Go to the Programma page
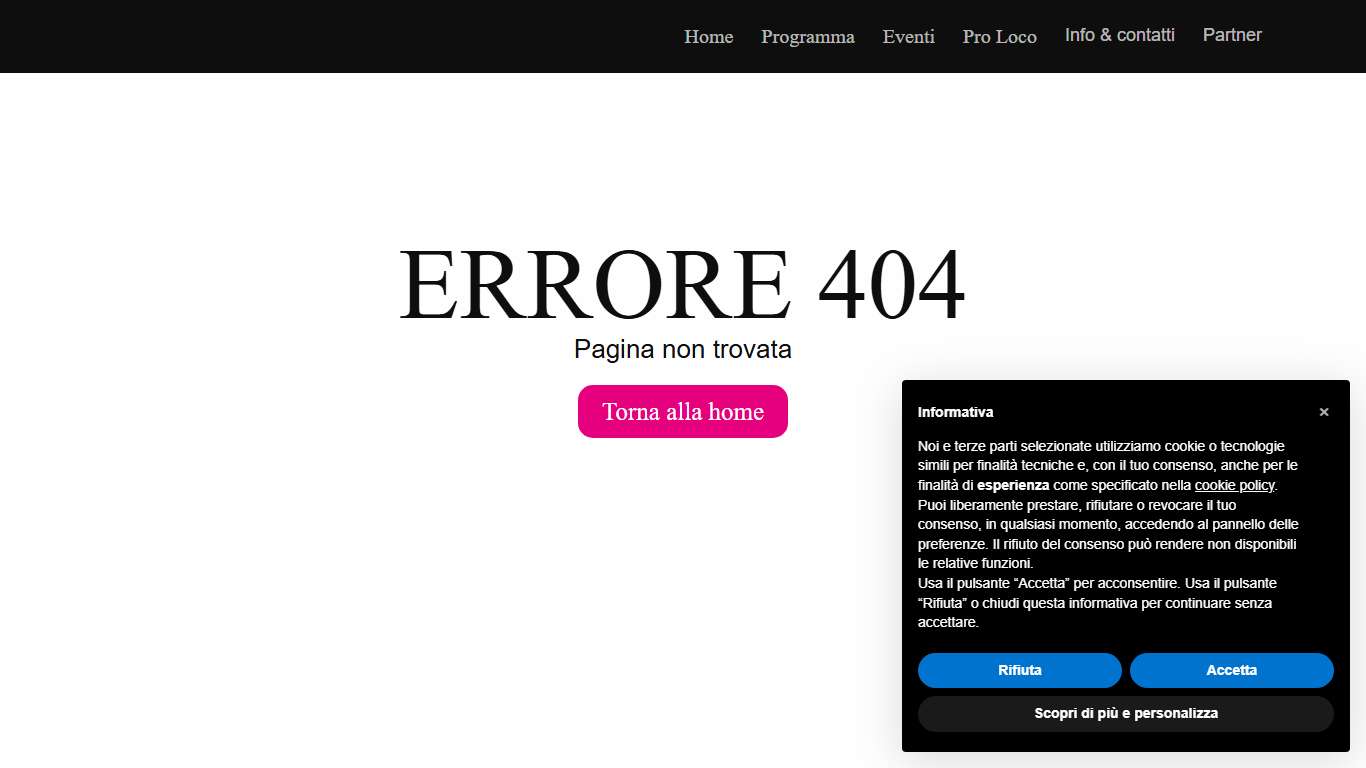Image resolution: width=1366 pixels, height=768 pixels. click(x=807, y=37)
